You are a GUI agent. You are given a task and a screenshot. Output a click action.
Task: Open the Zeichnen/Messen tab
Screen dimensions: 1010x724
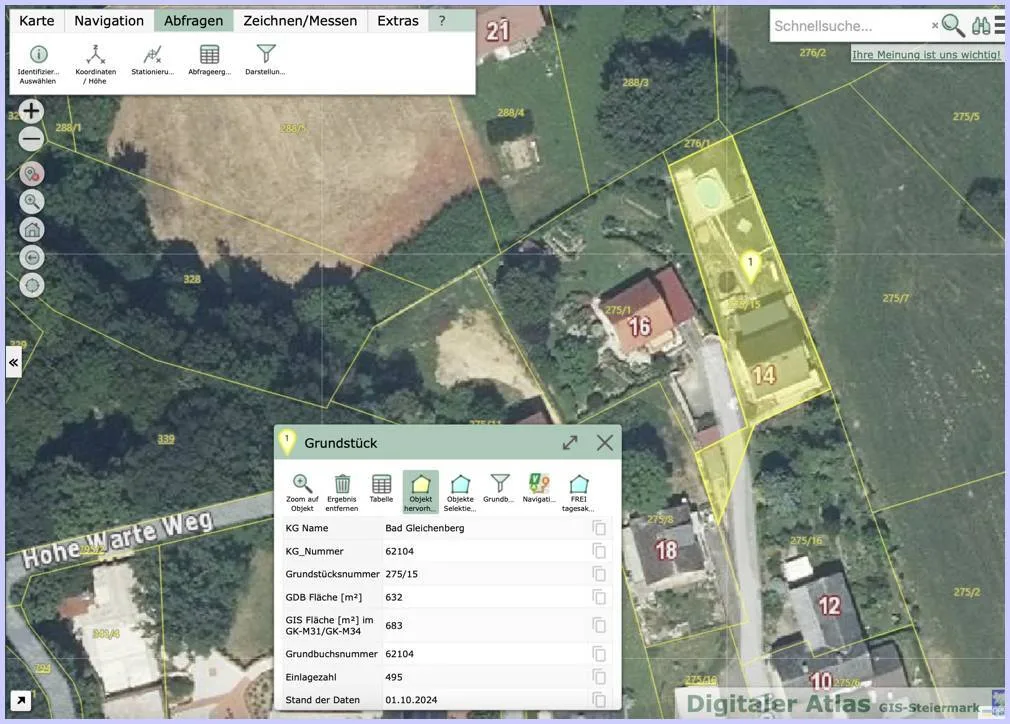point(300,21)
